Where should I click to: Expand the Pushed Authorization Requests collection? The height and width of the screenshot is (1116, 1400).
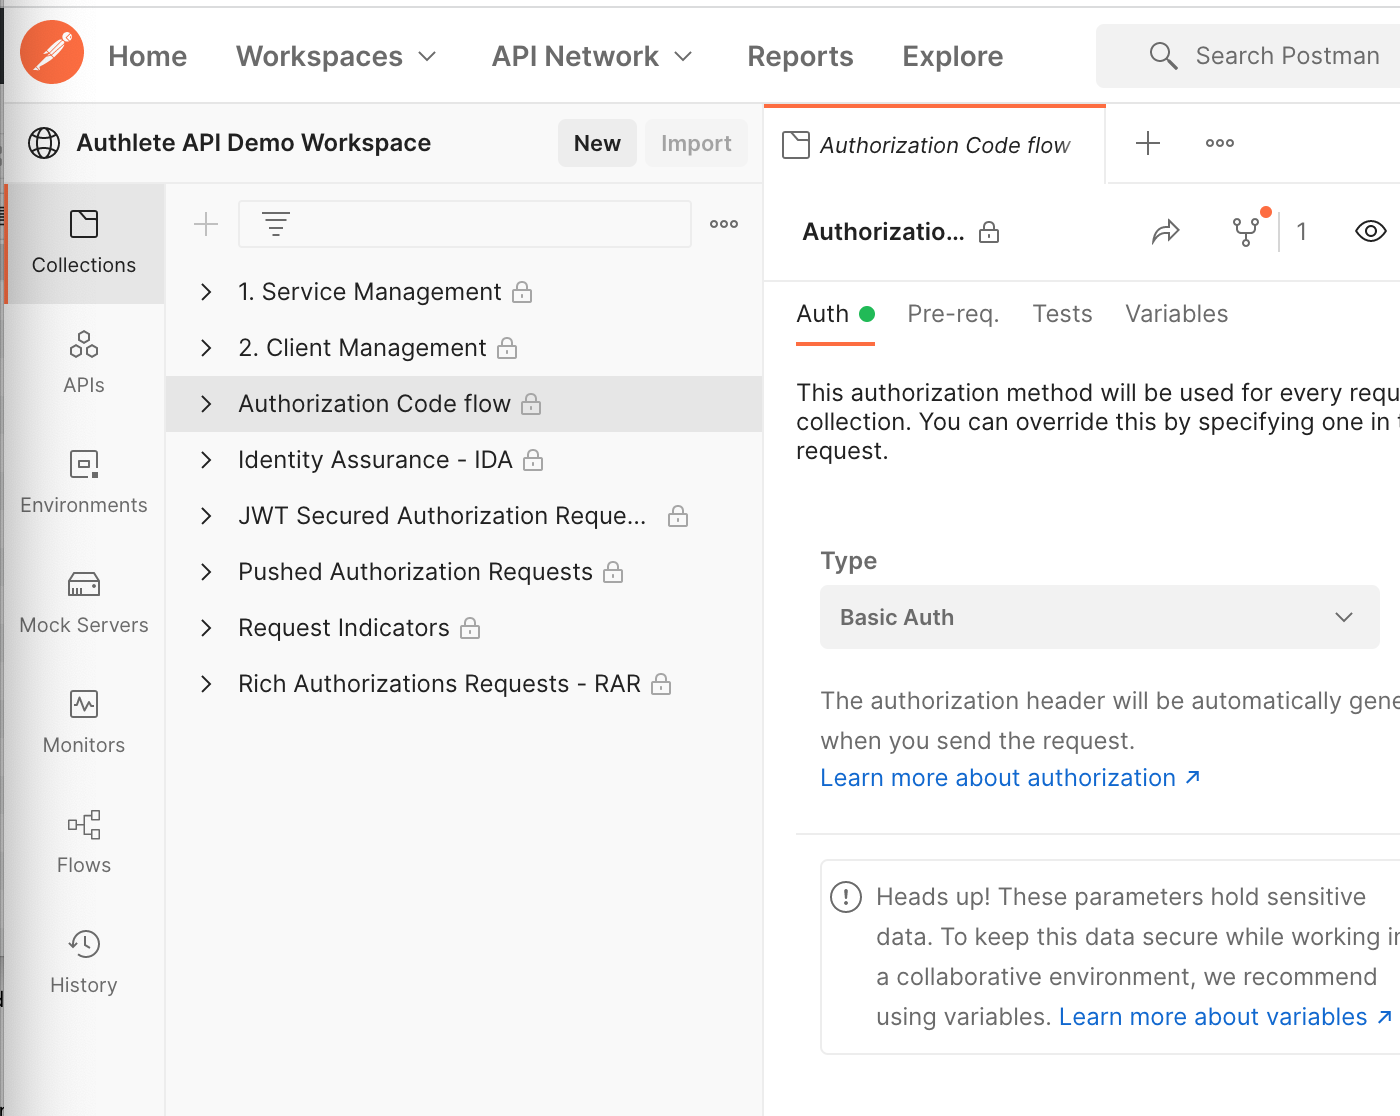(x=206, y=572)
